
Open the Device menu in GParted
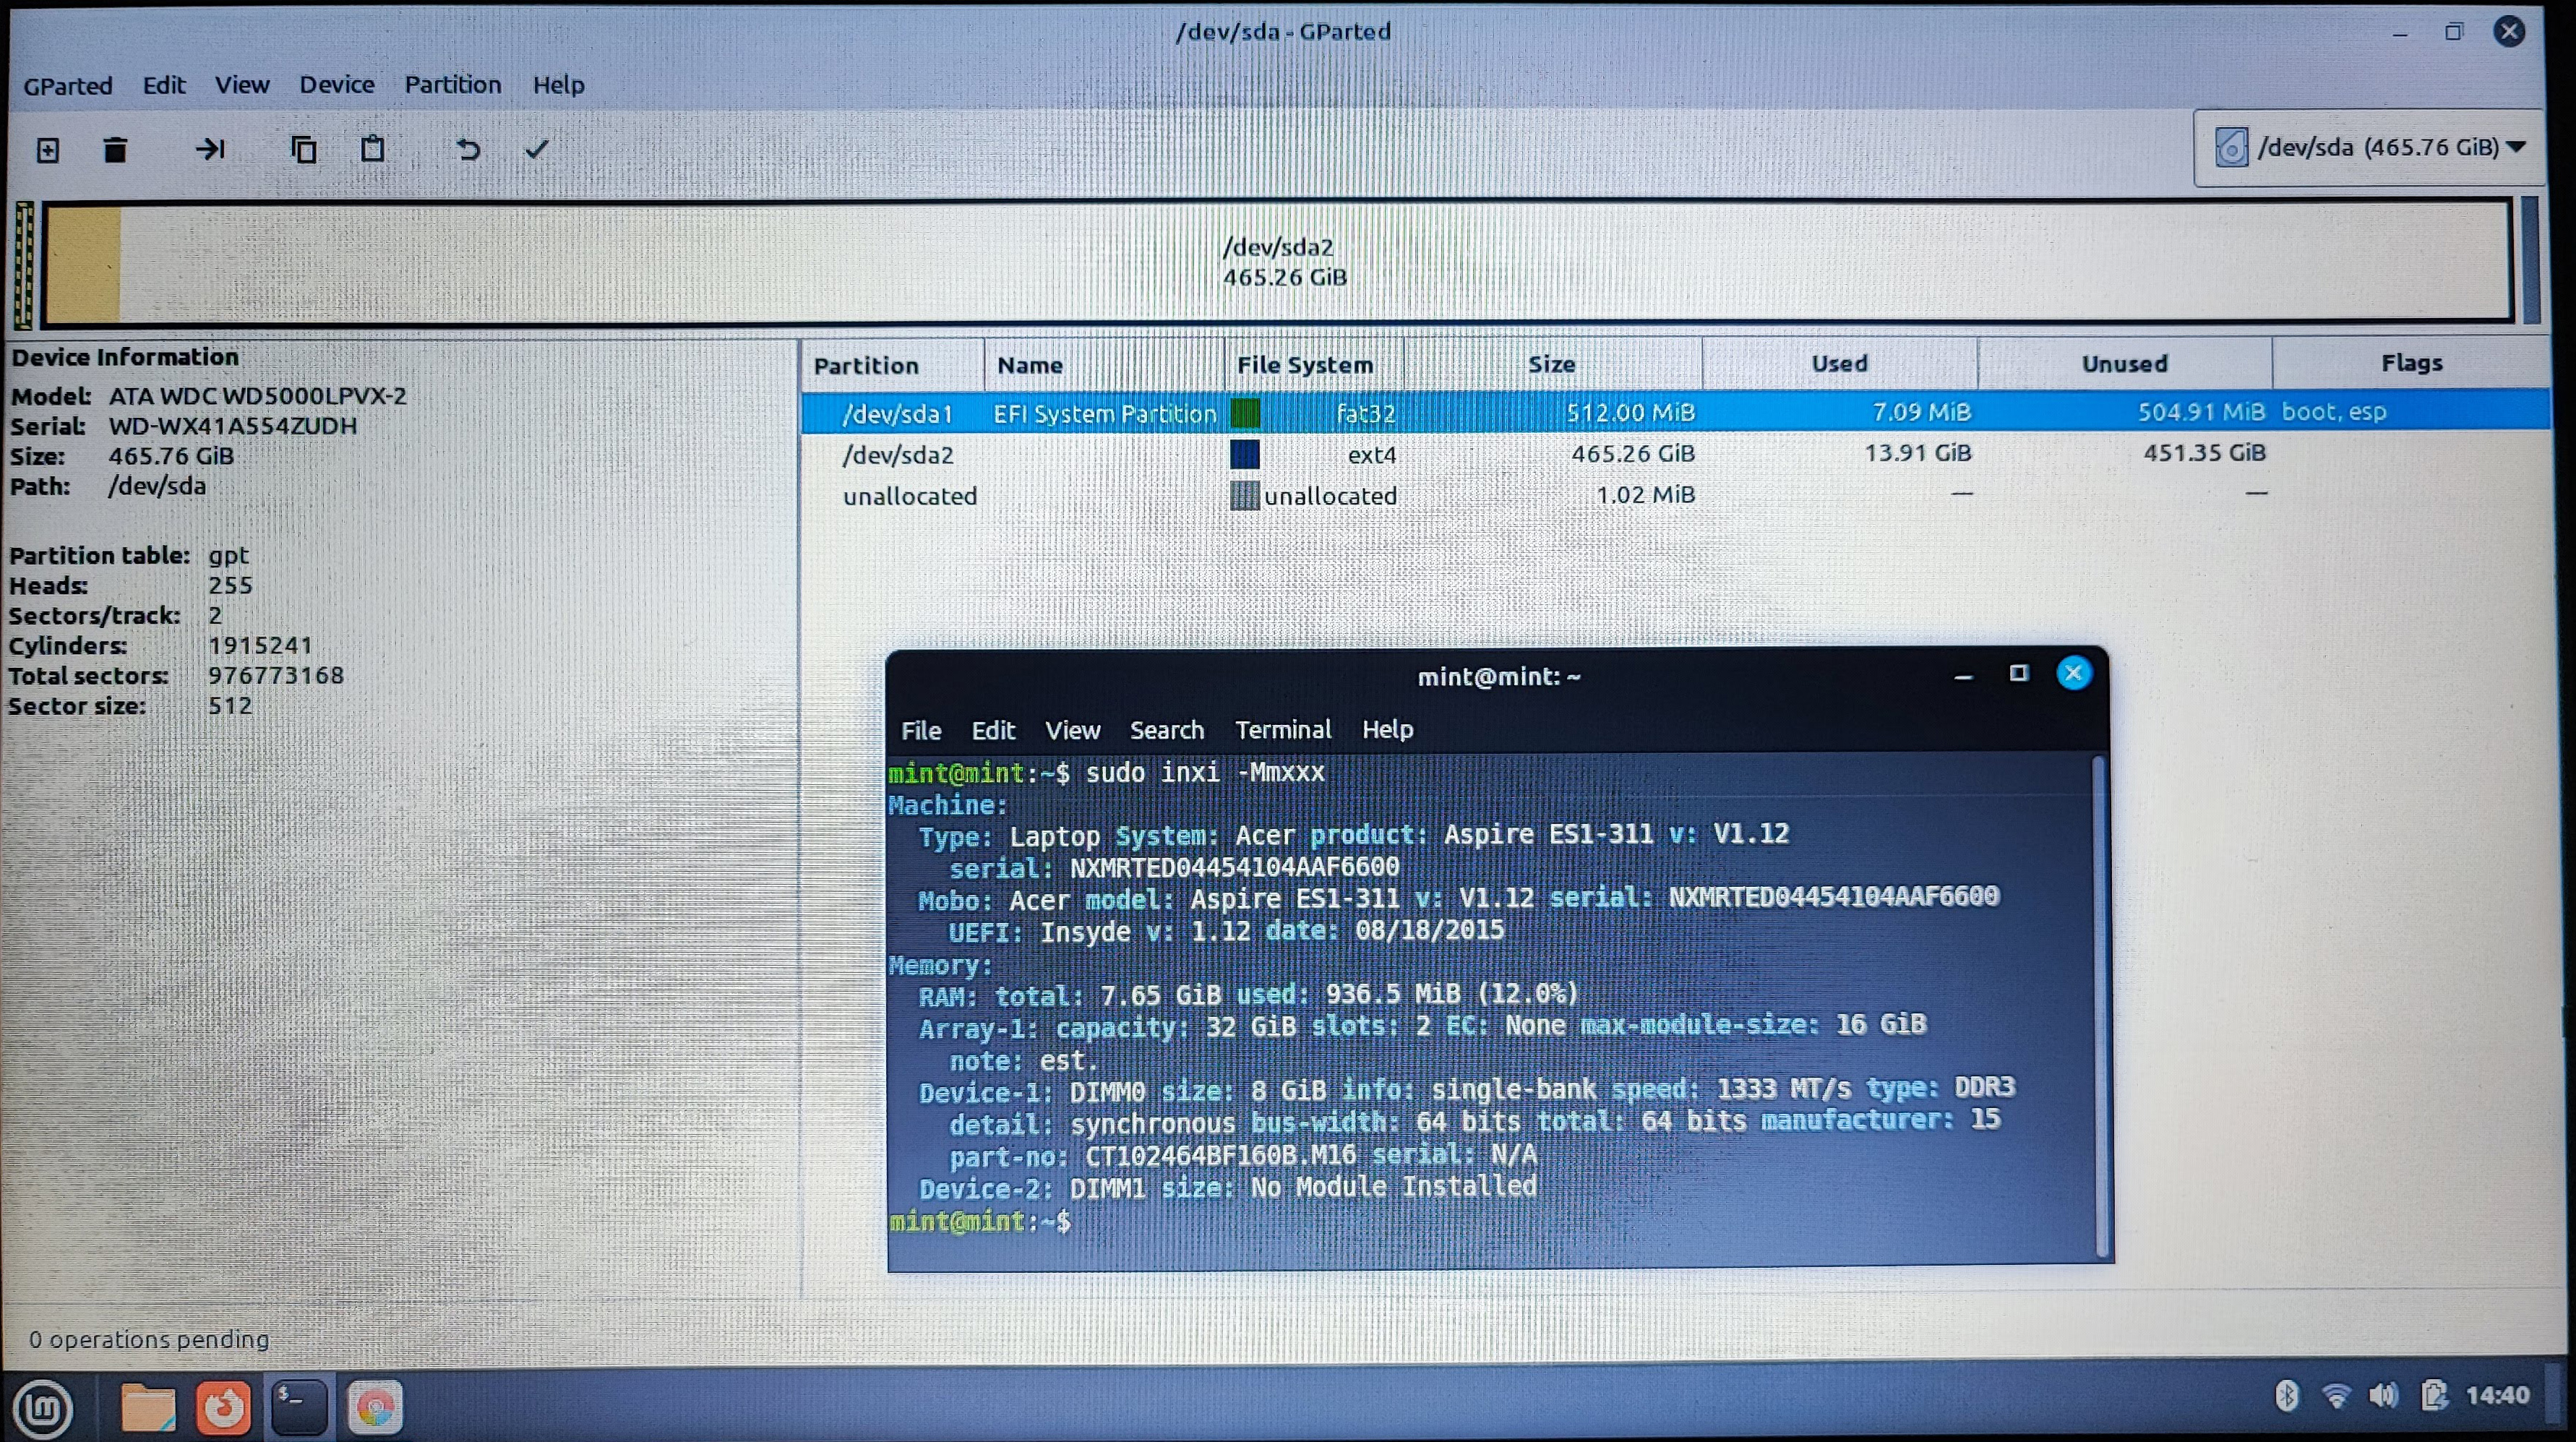337,85
